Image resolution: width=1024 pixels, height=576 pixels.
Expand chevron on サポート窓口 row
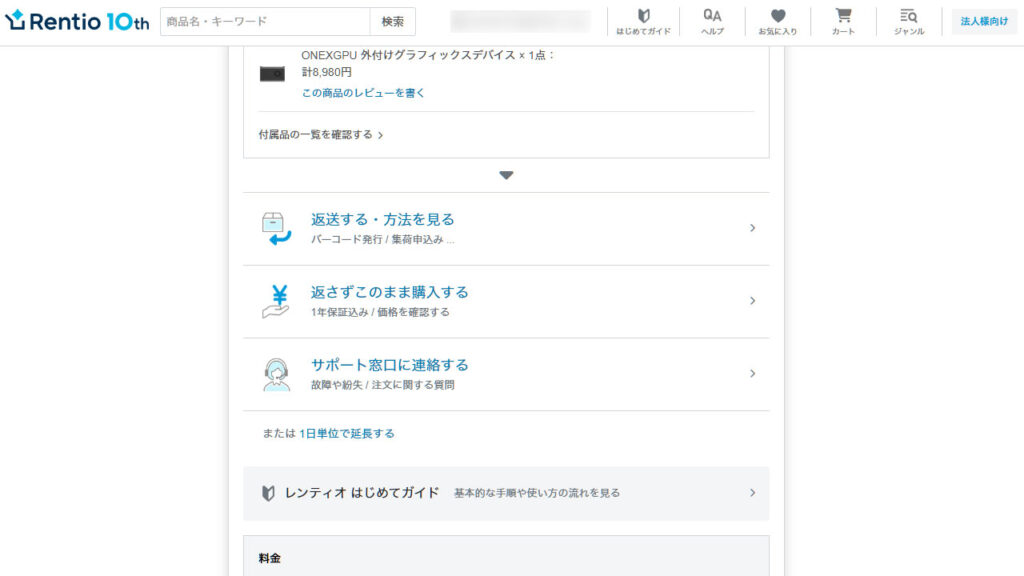752,374
